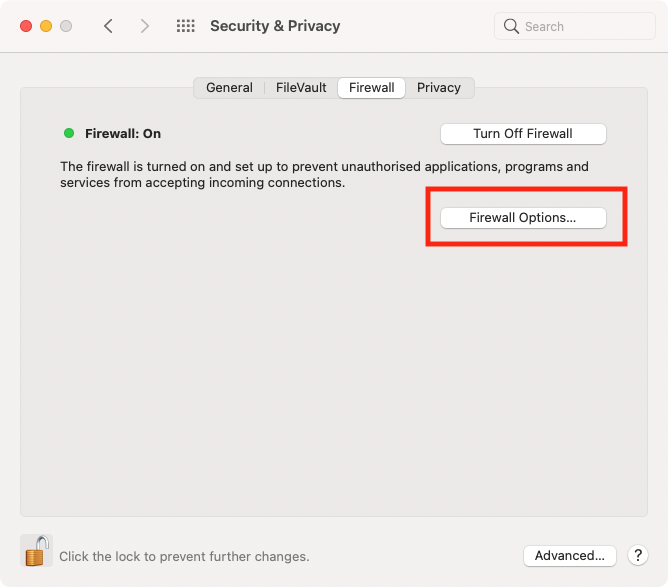
Task: Turn Off Firewall using the button
Action: click(523, 134)
